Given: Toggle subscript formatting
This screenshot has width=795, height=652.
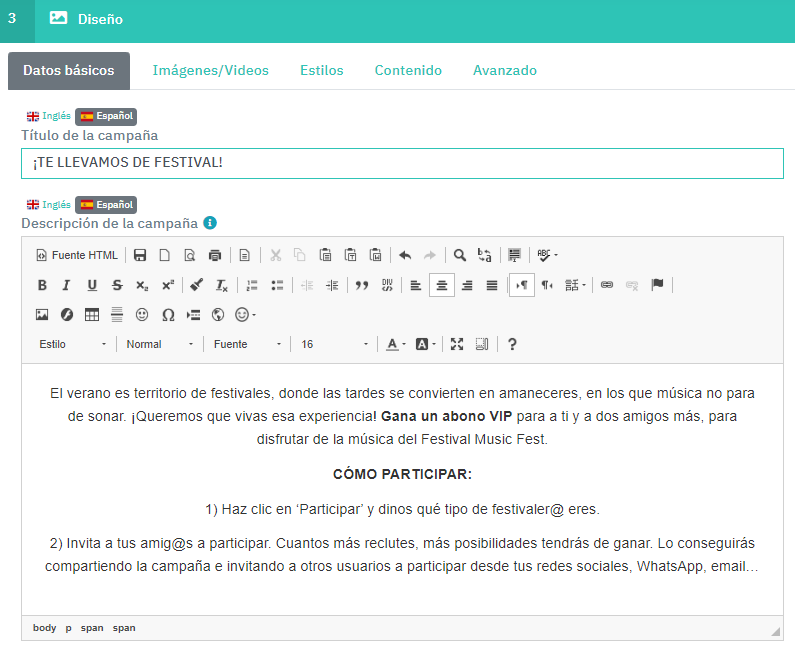Looking at the screenshot, I should click(x=142, y=285).
